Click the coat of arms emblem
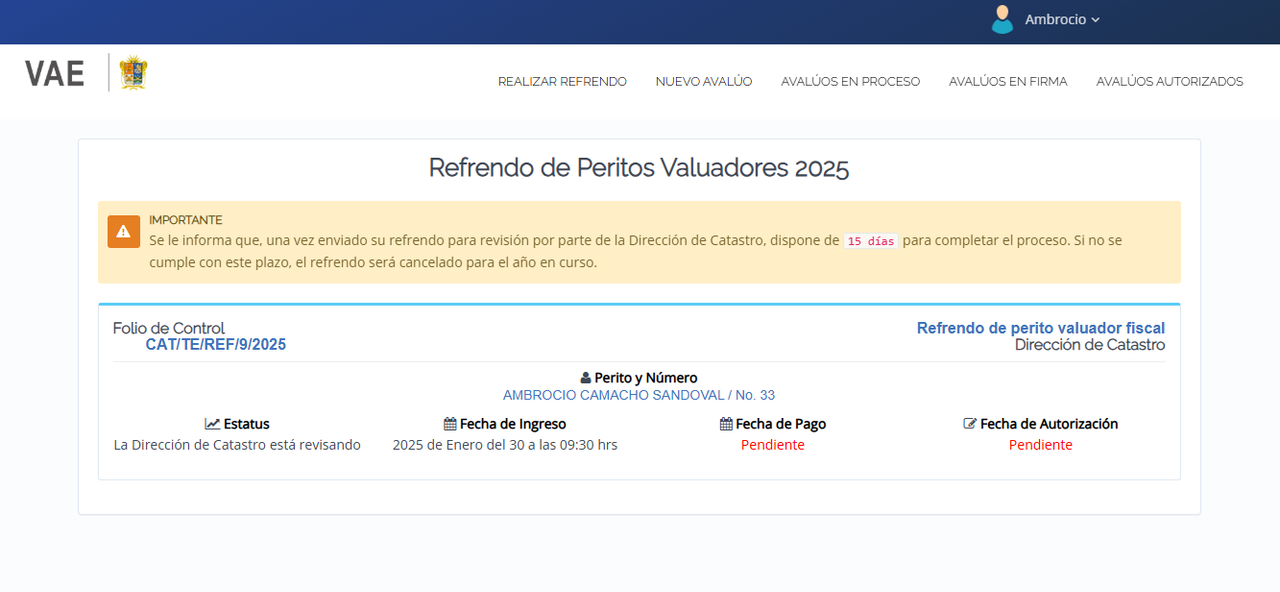The width and height of the screenshot is (1280, 592). tap(133, 73)
